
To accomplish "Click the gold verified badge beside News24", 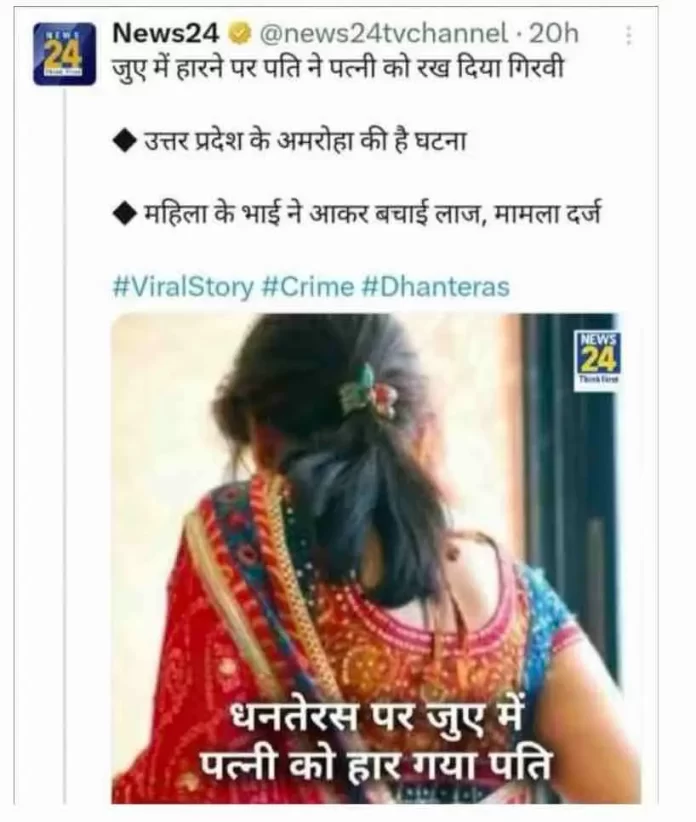I will [x=238, y=35].
